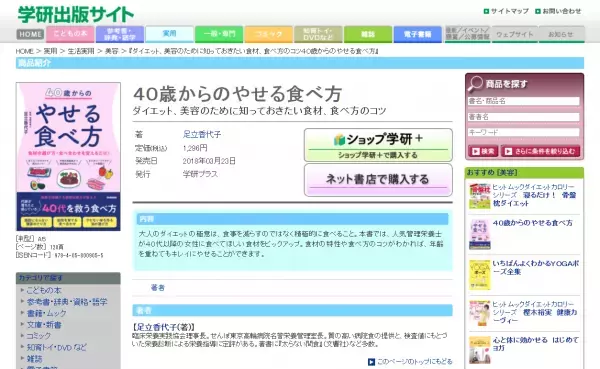This screenshot has width=600, height=369.
Task: Open the YOGAポーズ全集 book thumbnail
Action: [x=479, y=275]
